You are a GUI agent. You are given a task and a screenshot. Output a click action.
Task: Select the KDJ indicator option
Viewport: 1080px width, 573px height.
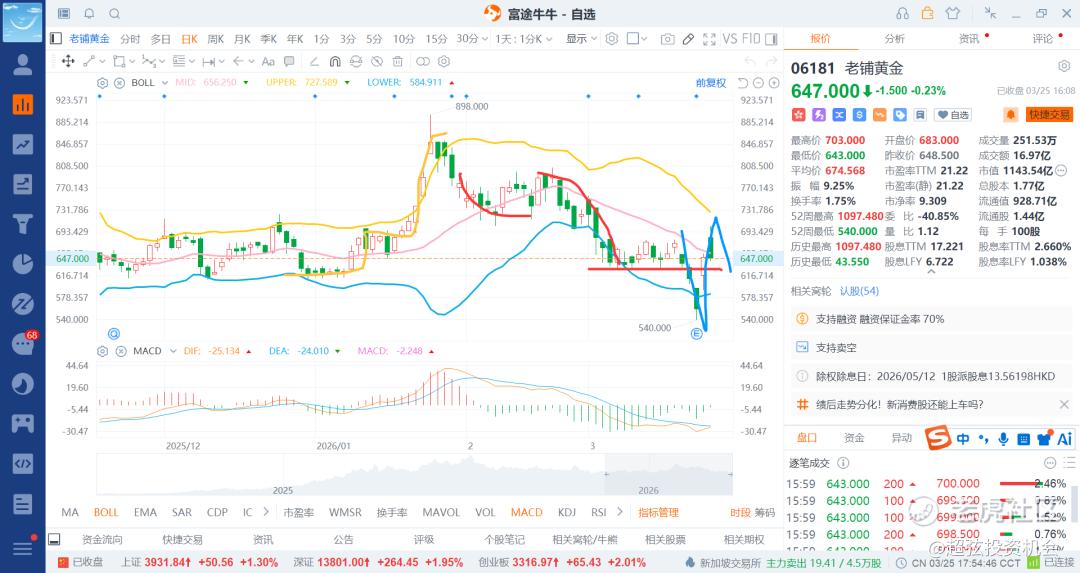tap(566, 512)
